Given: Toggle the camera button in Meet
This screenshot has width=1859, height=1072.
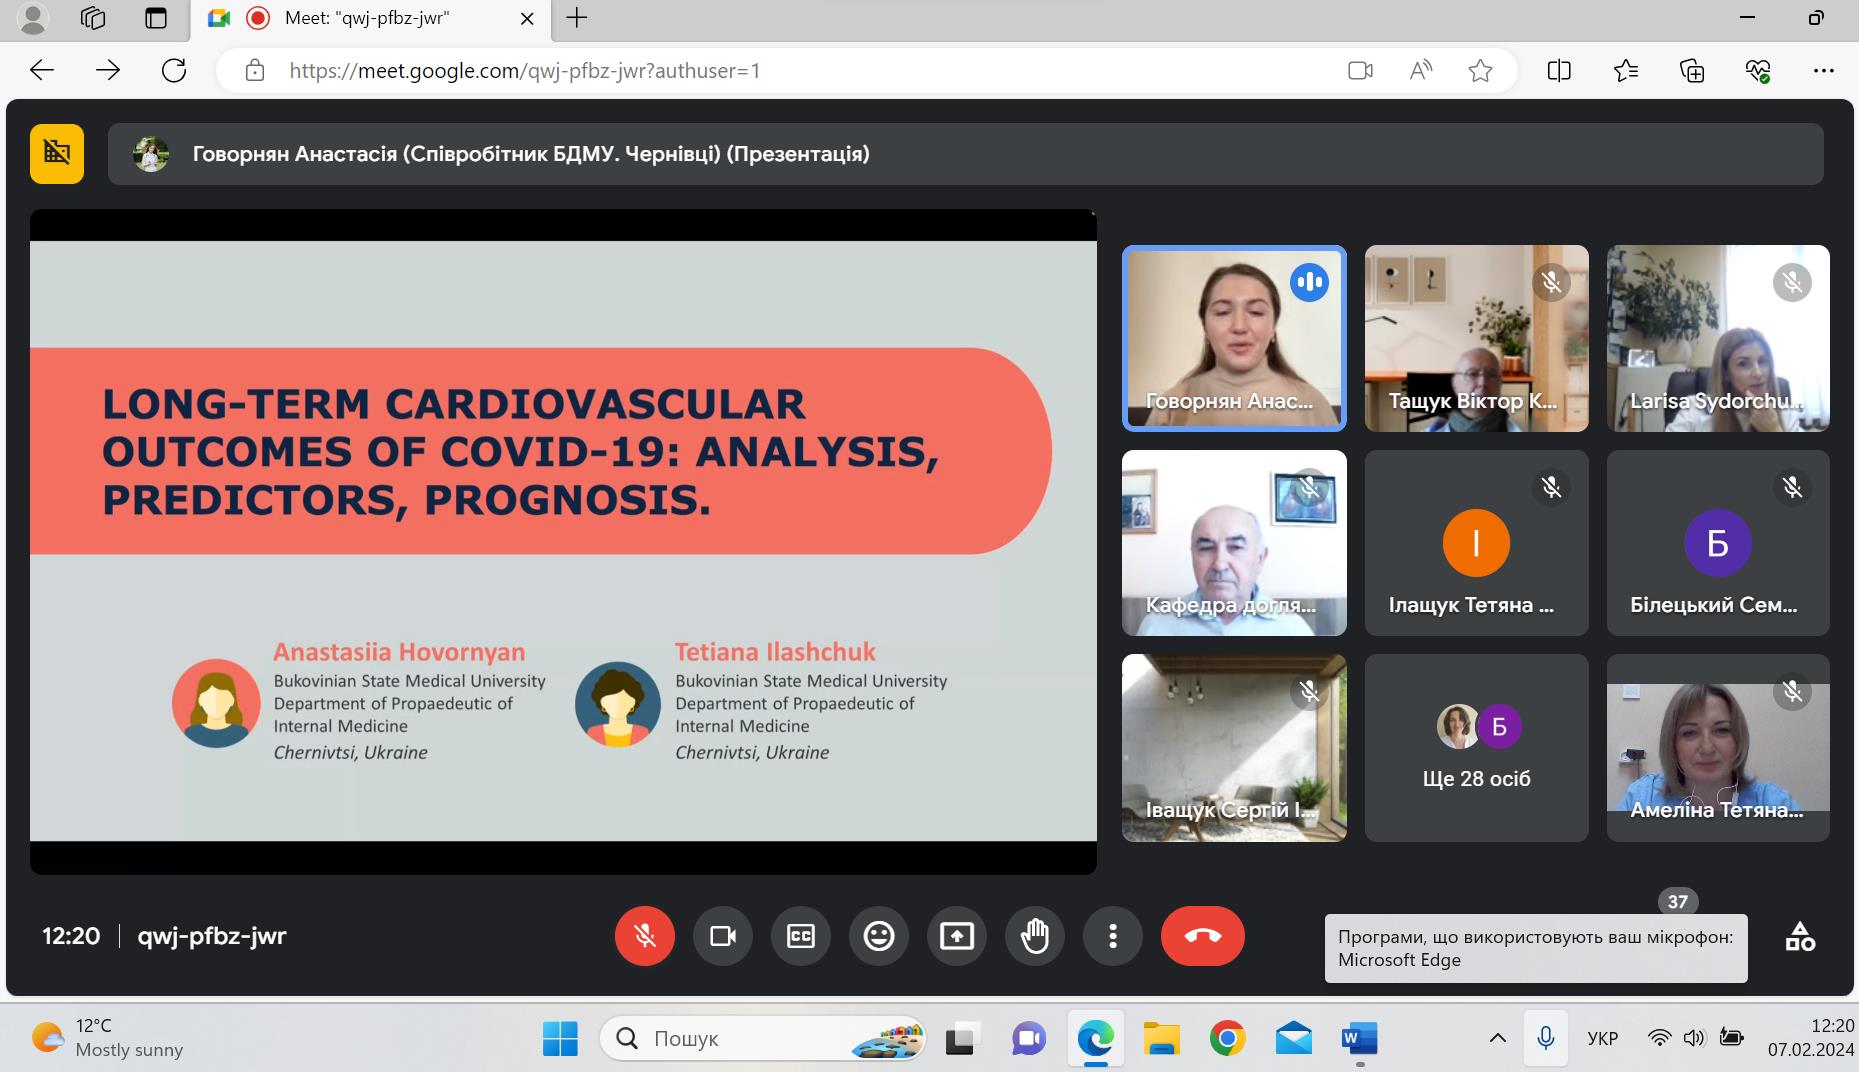Looking at the screenshot, I should click(x=722, y=936).
